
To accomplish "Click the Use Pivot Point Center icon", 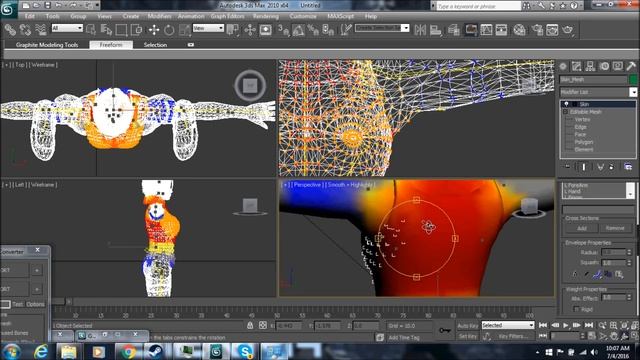I will (x=233, y=30).
